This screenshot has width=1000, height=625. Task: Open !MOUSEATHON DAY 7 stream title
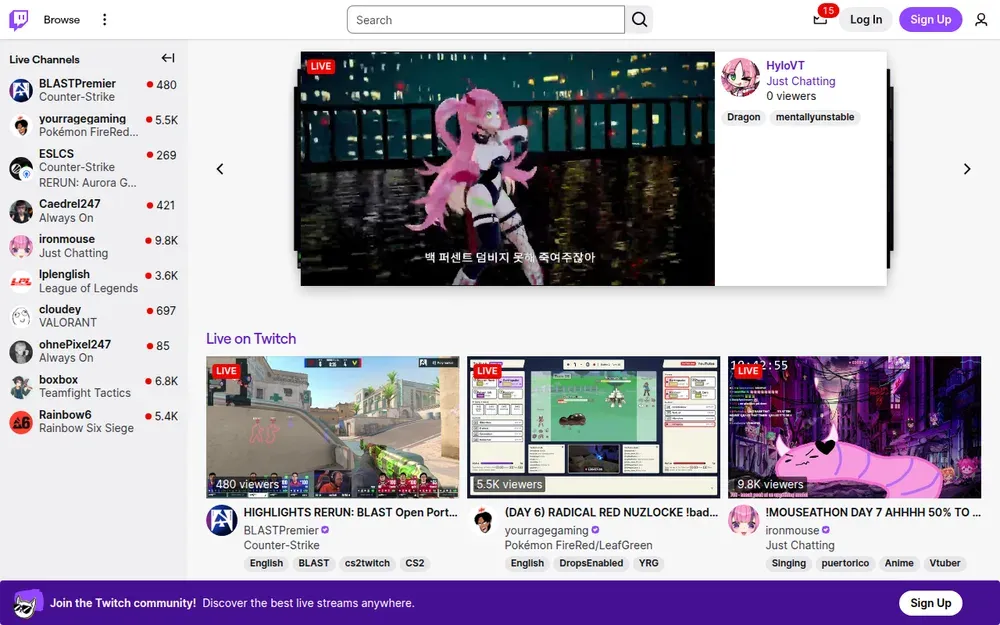pos(873,512)
